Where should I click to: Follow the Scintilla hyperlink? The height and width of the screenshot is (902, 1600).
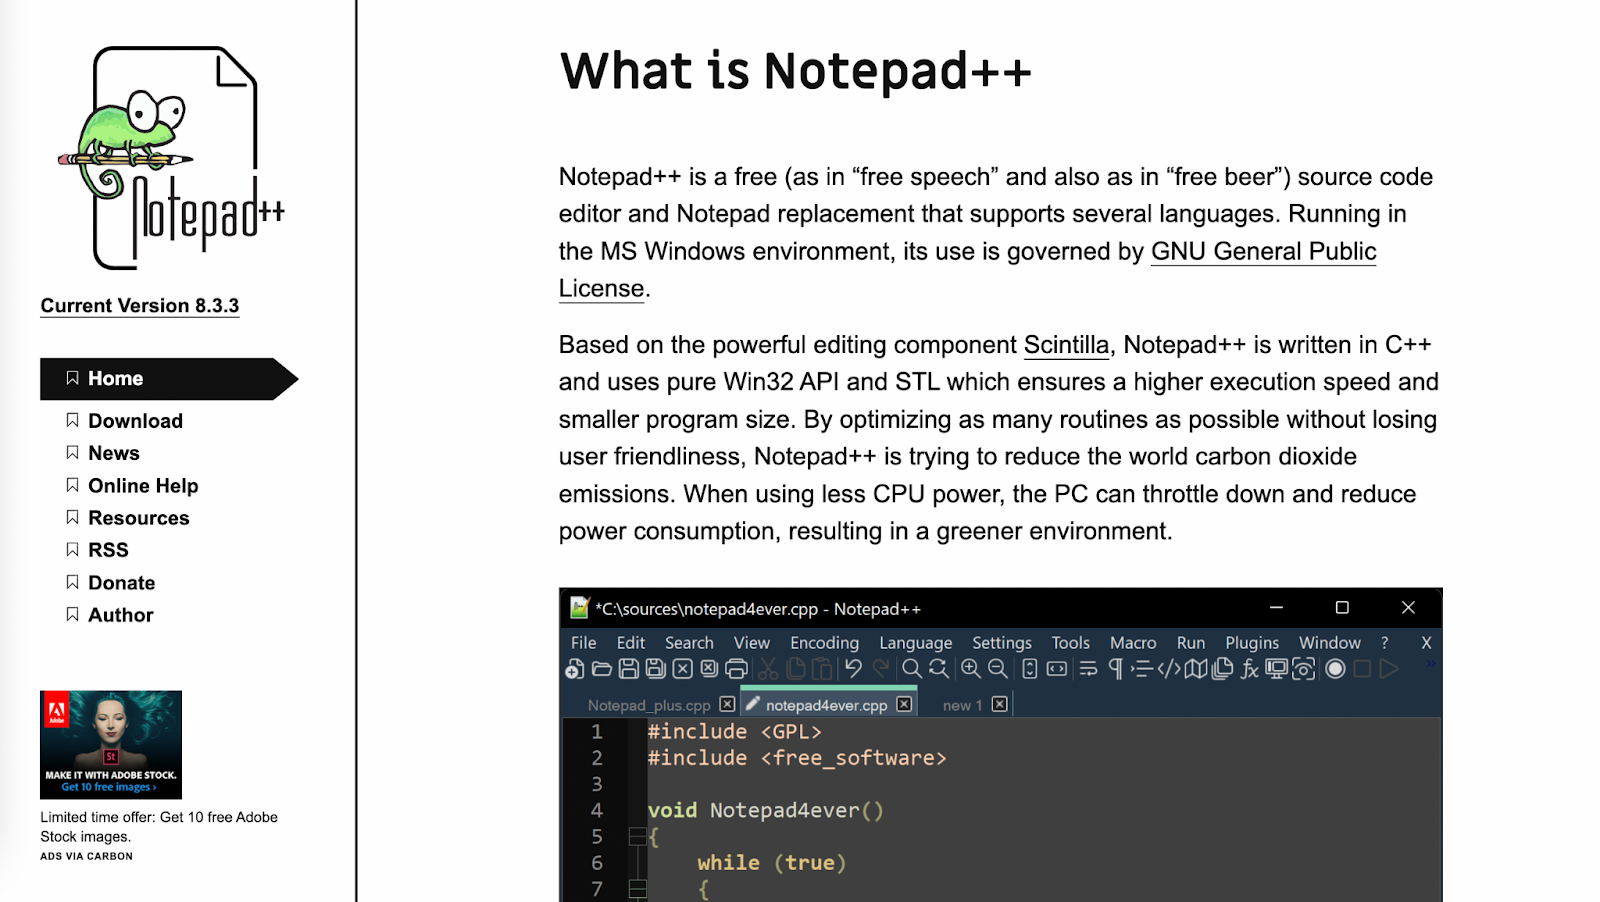click(x=1066, y=345)
